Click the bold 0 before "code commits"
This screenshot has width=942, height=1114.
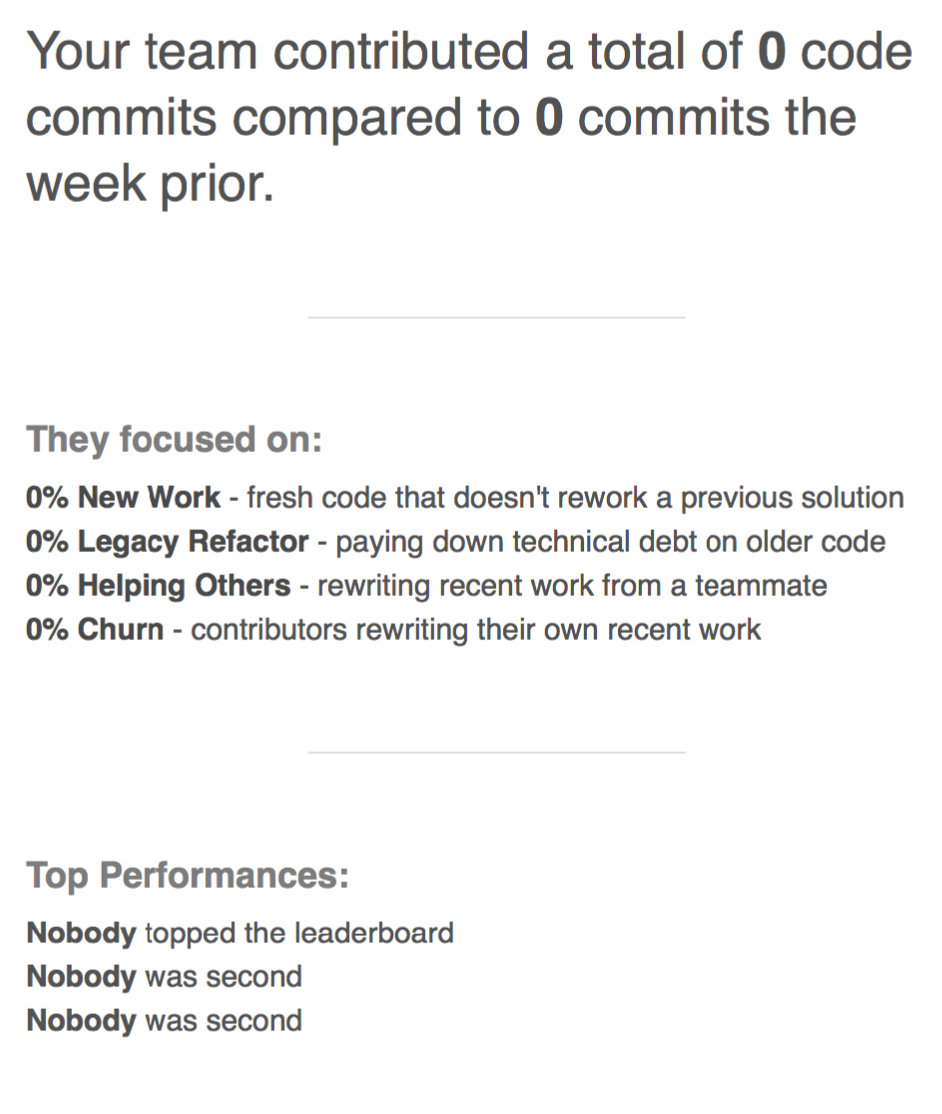770,52
